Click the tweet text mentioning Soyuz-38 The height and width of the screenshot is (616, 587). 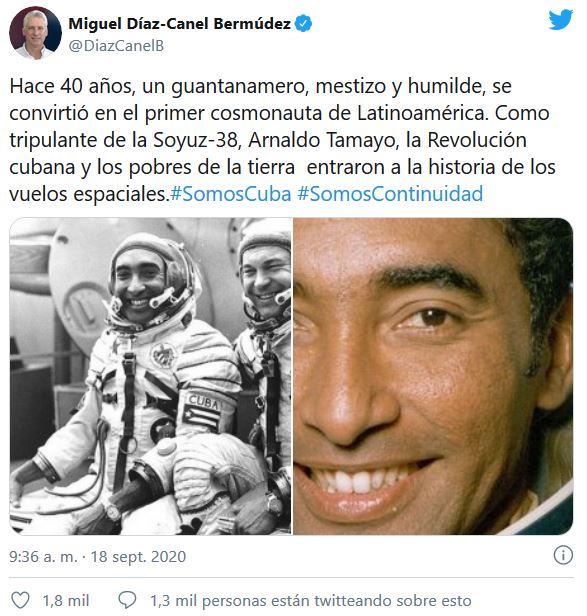282,140
